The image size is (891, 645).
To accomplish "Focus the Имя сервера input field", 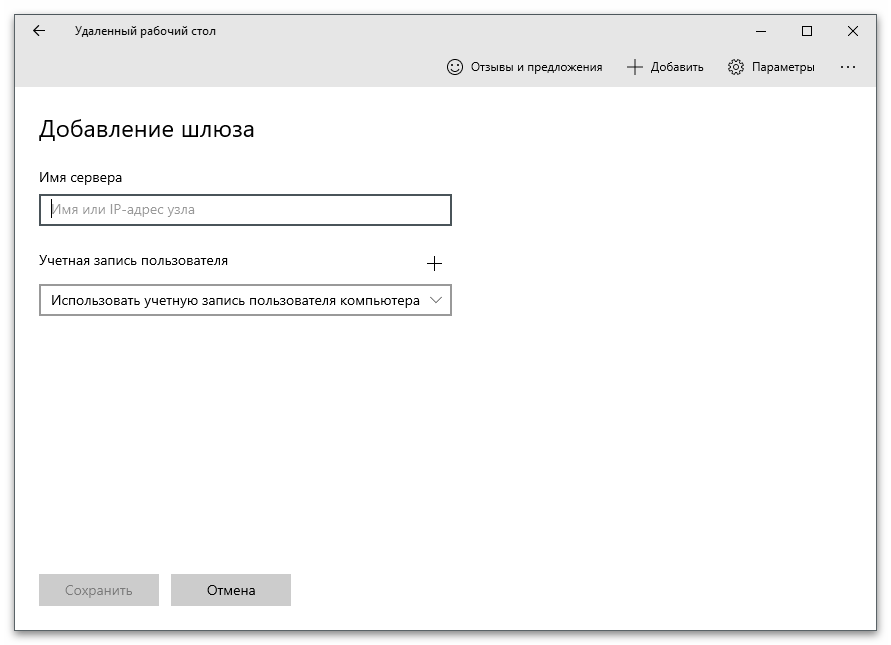I will click(x=245, y=210).
